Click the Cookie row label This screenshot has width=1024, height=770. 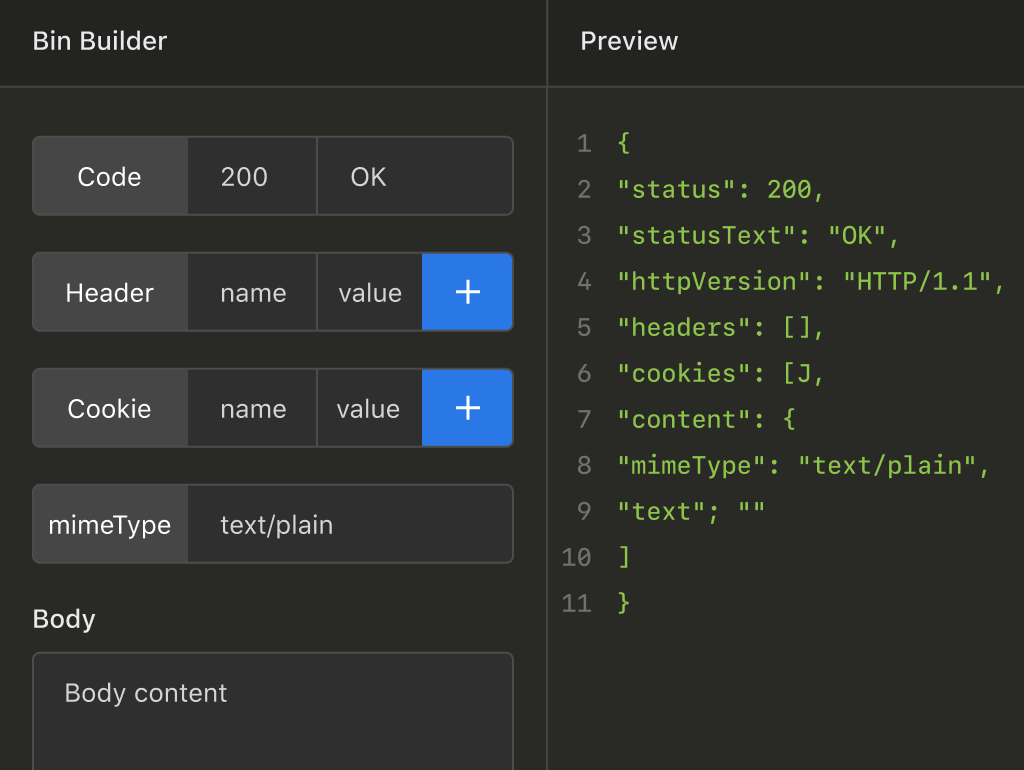(110, 409)
